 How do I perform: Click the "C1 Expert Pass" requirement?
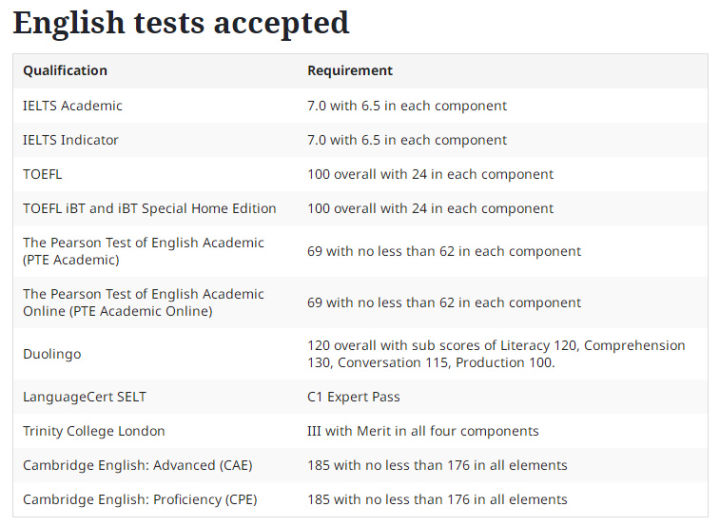point(354,397)
